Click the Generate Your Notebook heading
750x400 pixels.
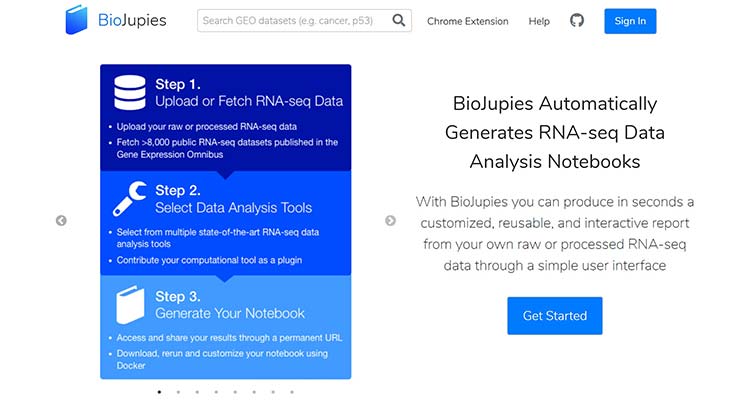pyautogui.click(x=229, y=313)
